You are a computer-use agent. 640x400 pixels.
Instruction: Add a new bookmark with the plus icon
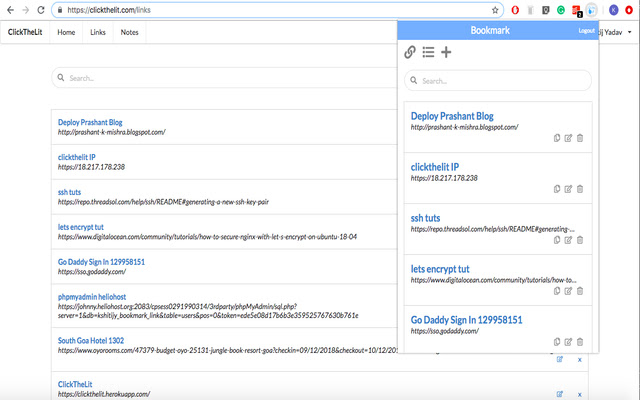click(x=446, y=52)
